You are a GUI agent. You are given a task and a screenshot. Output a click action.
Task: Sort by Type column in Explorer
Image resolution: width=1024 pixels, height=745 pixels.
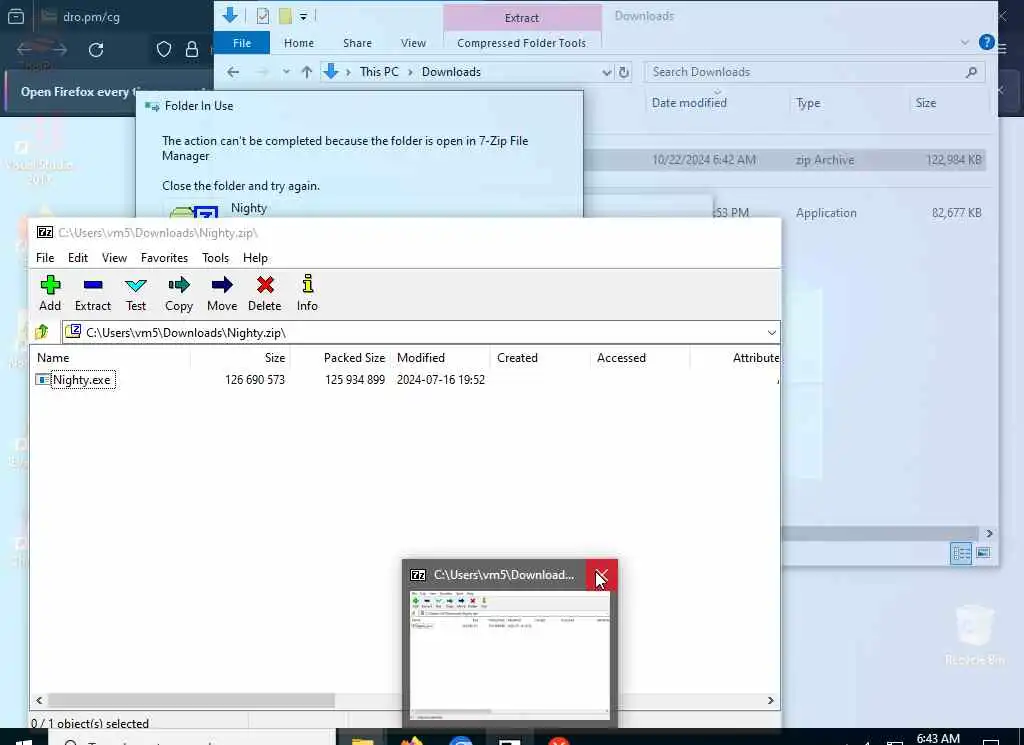coord(808,103)
